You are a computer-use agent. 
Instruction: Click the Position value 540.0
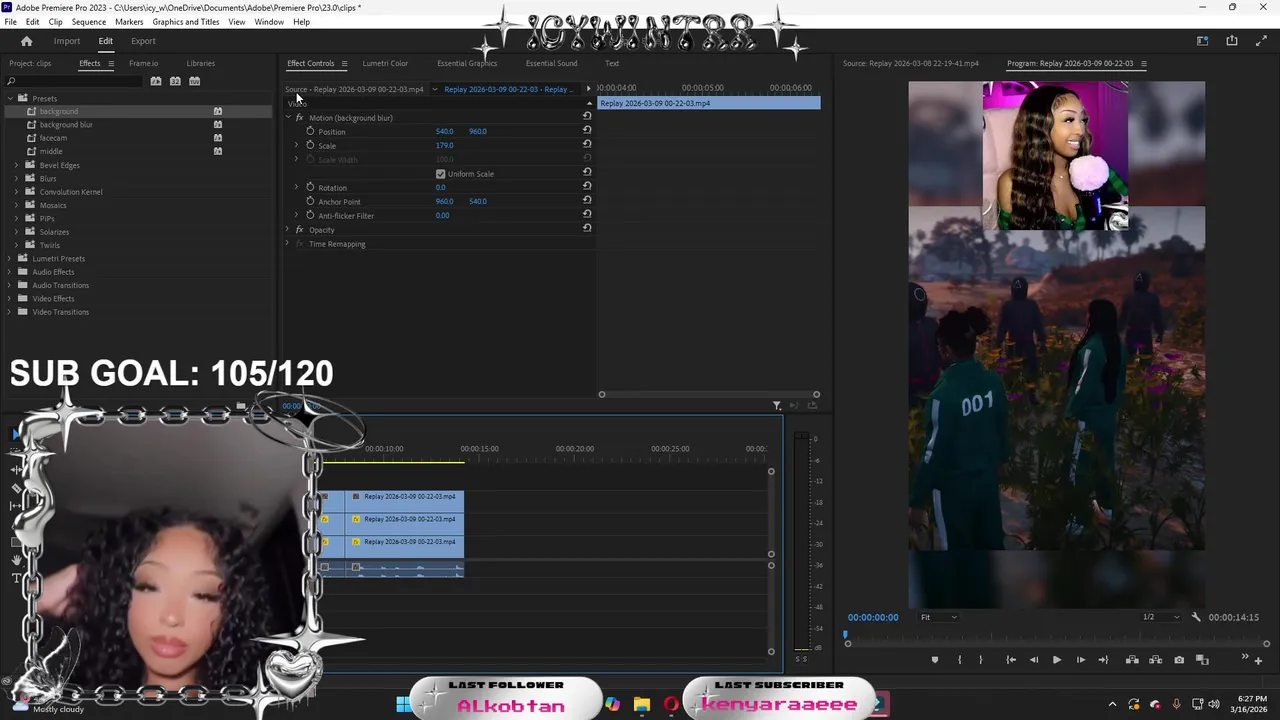[x=444, y=131]
